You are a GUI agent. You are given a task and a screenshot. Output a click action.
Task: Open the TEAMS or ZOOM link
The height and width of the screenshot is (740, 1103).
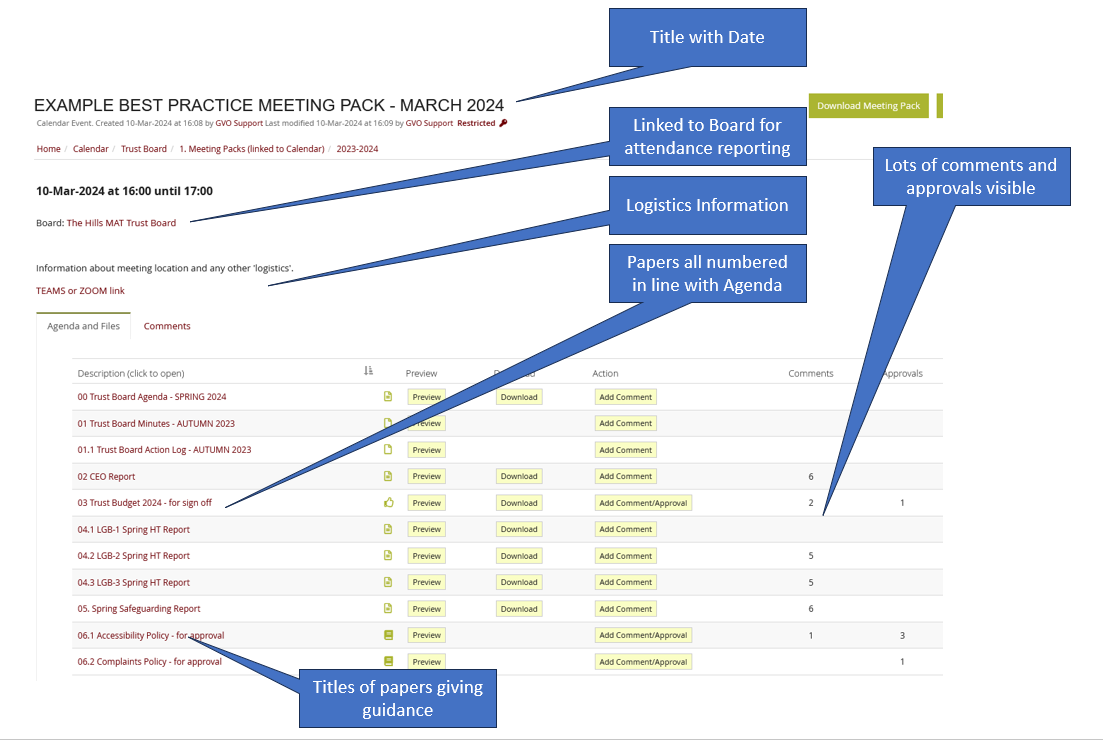tap(80, 291)
